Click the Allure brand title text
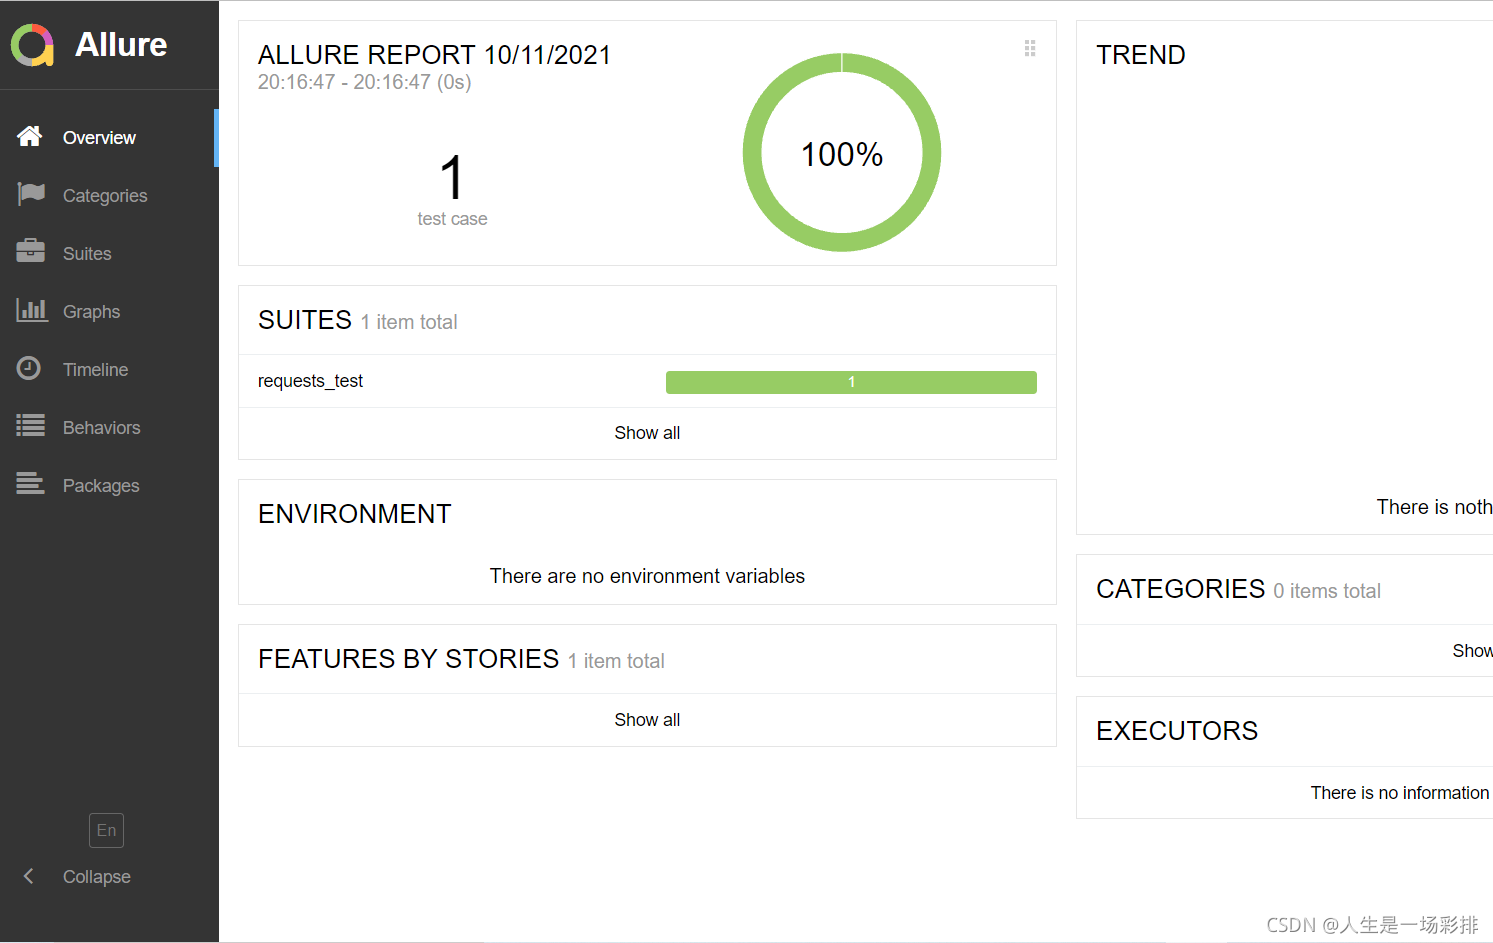 (x=121, y=45)
